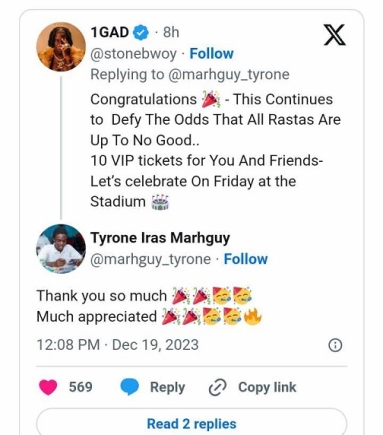Image resolution: width=383 pixels, height=435 pixels.
Task: Click the 8h time marker
Action: pos(171,33)
